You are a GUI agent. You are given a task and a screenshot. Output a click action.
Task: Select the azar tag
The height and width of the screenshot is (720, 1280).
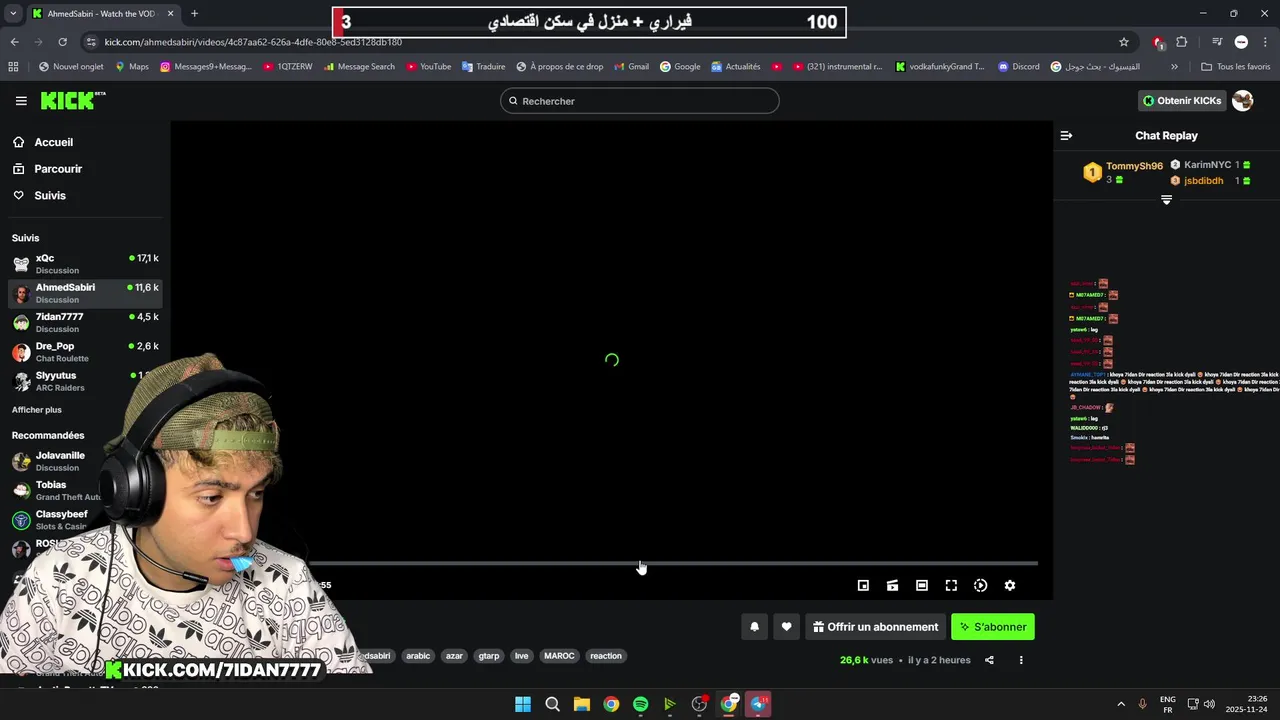(x=454, y=656)
